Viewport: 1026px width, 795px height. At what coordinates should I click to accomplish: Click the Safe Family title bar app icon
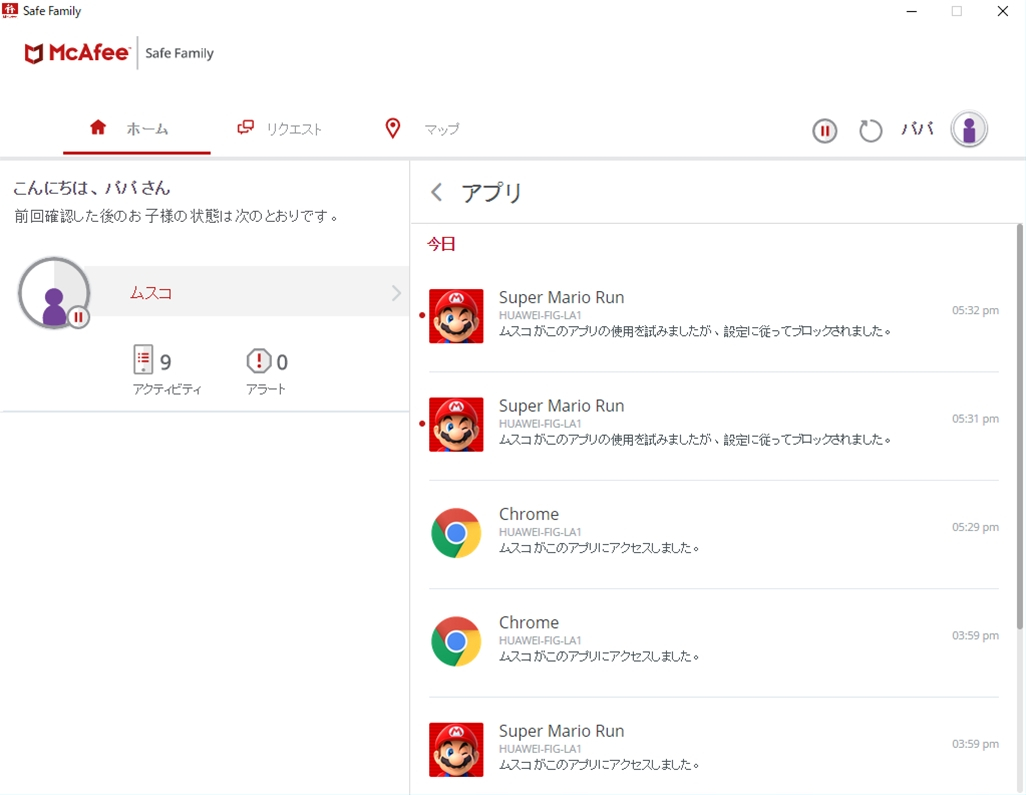point(10,10)
